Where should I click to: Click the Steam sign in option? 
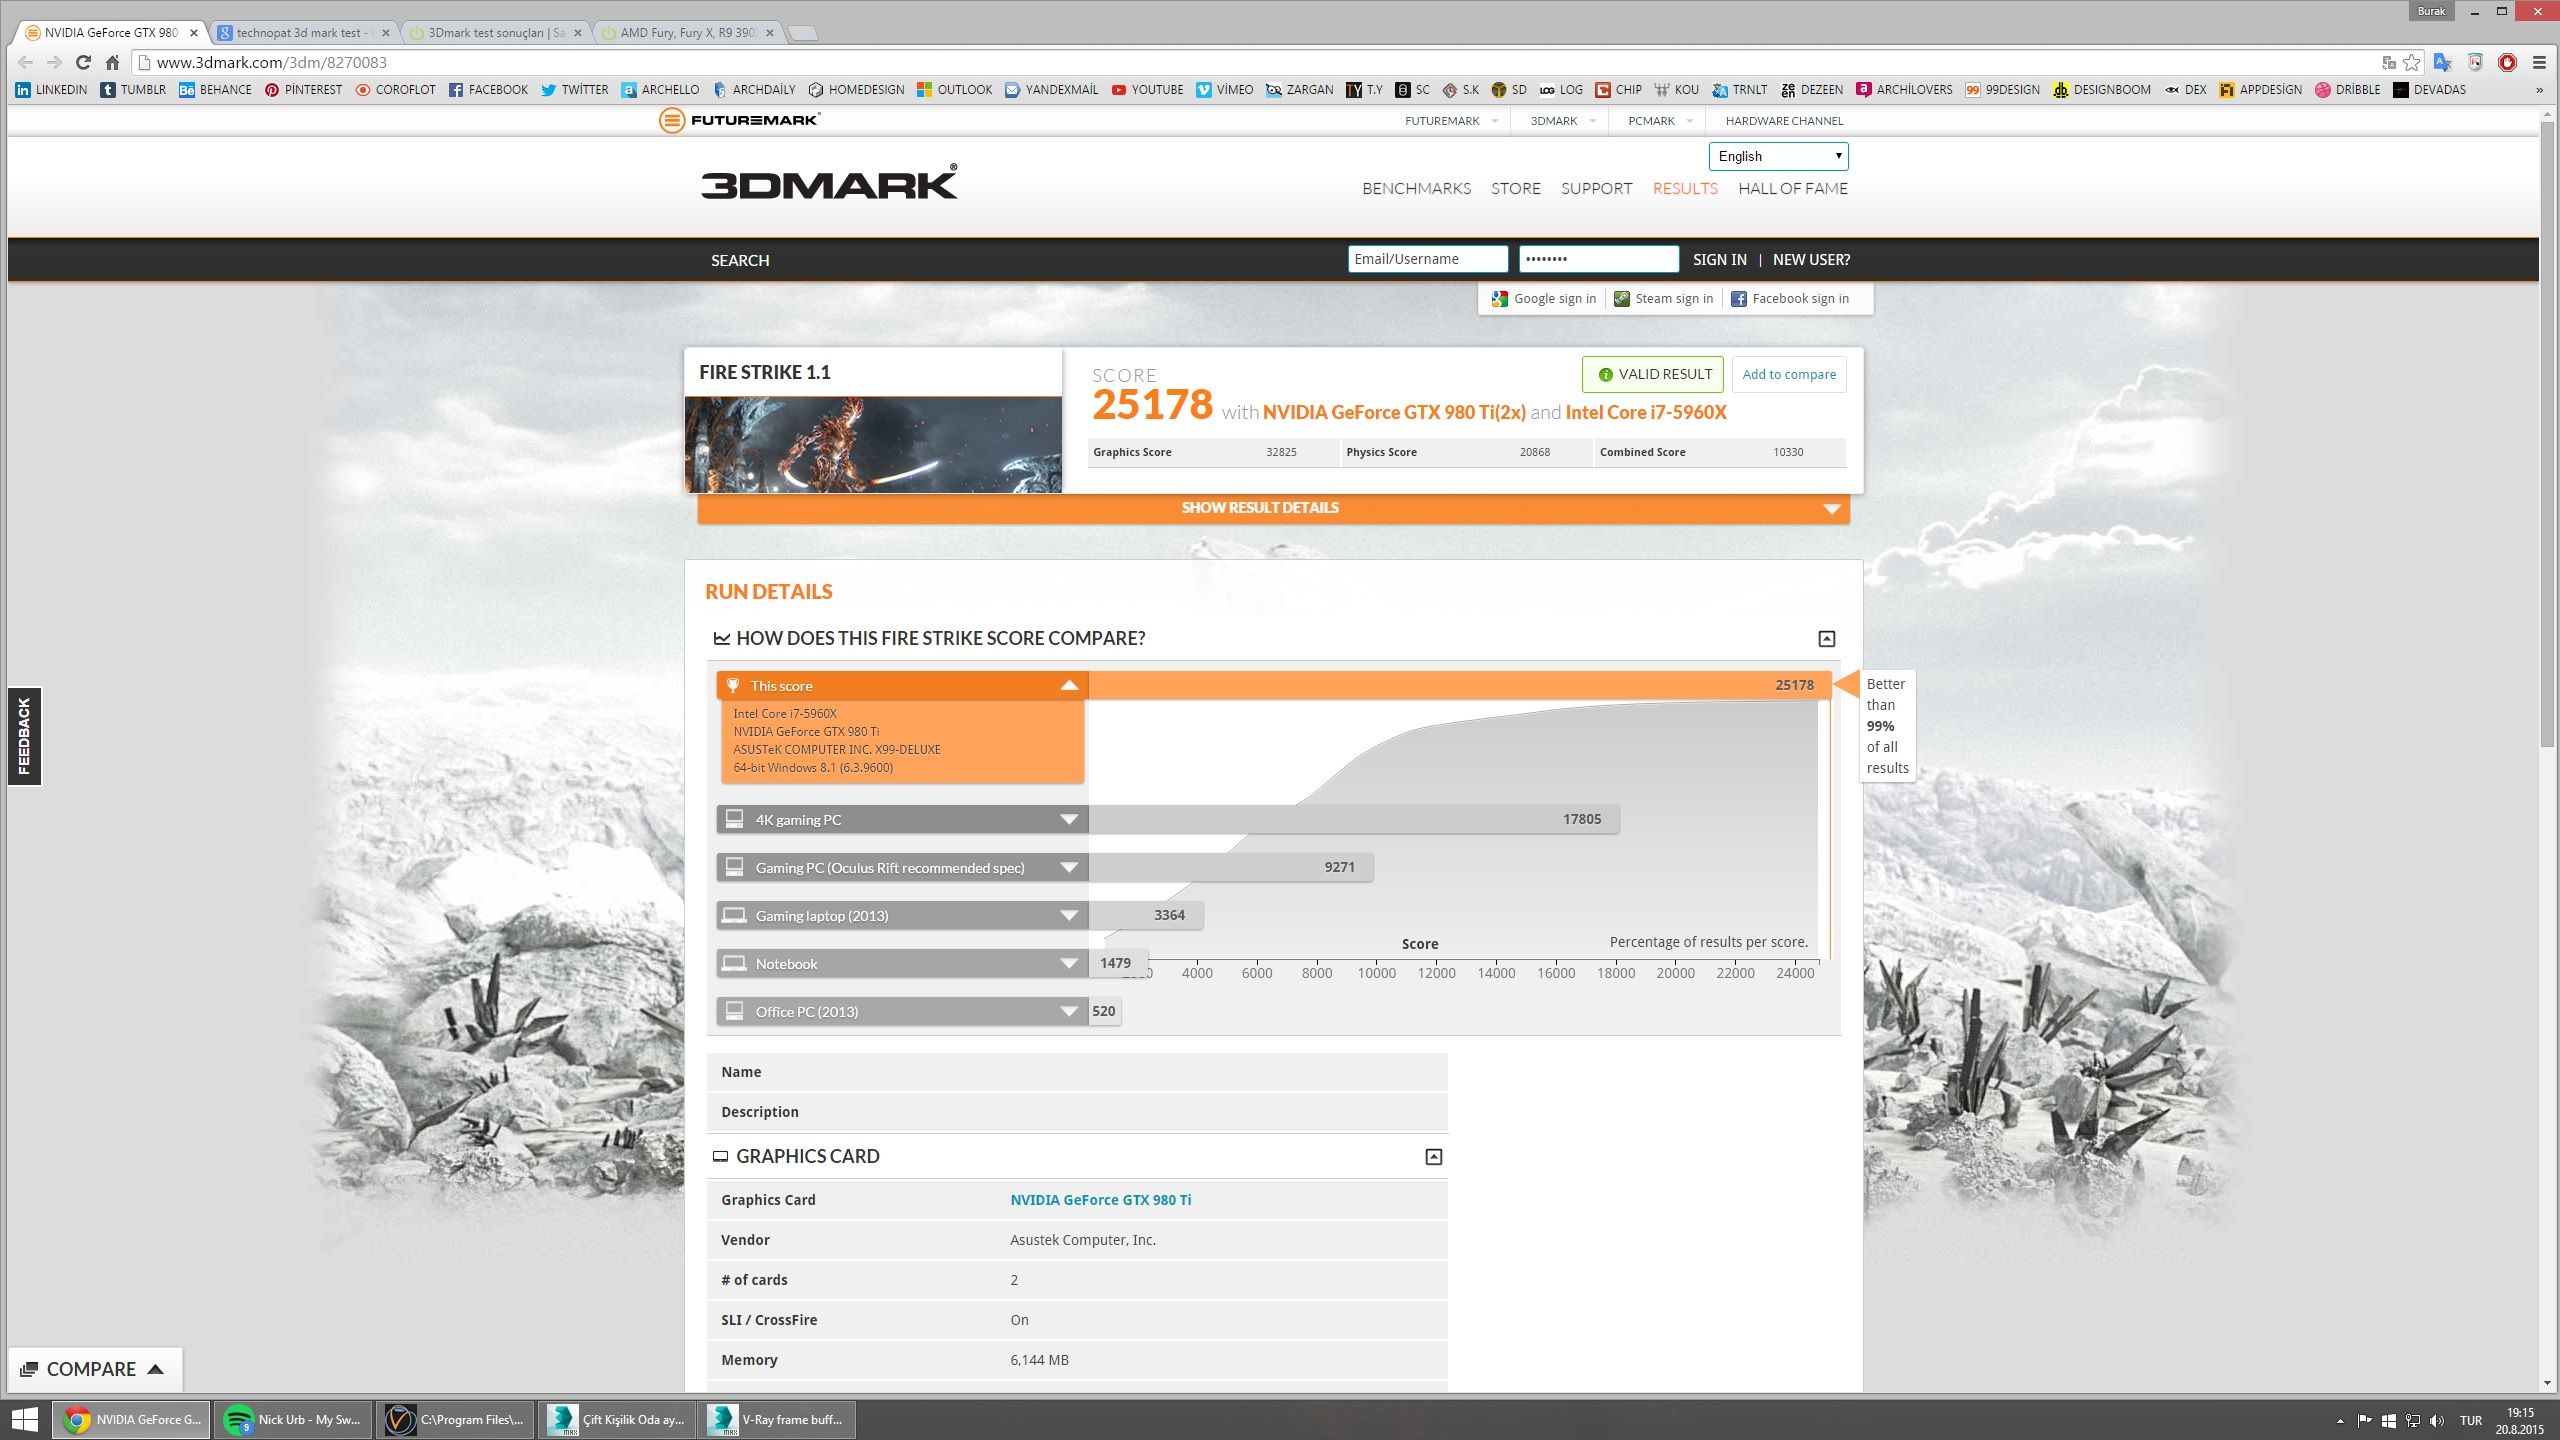pos(1663,299)
